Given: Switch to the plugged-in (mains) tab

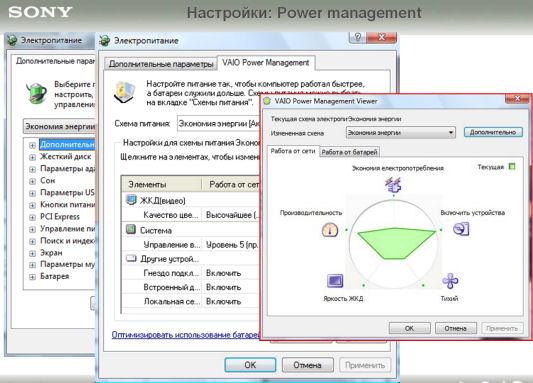Looking at the screenshot, I should tap(293, 151).
